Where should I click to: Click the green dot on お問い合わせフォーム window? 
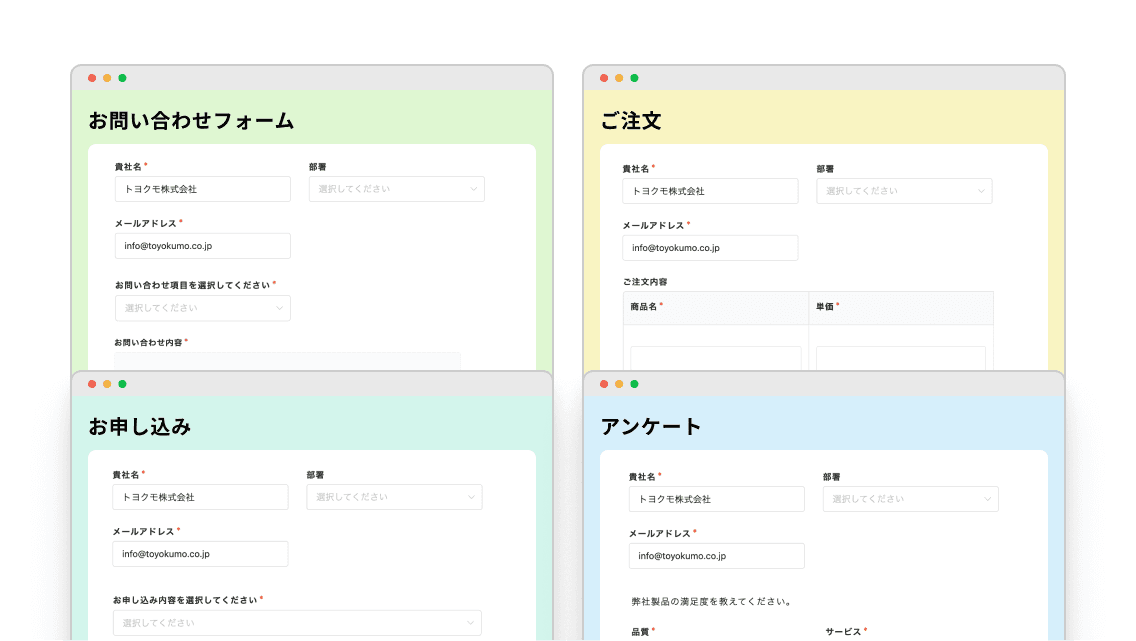122,78
